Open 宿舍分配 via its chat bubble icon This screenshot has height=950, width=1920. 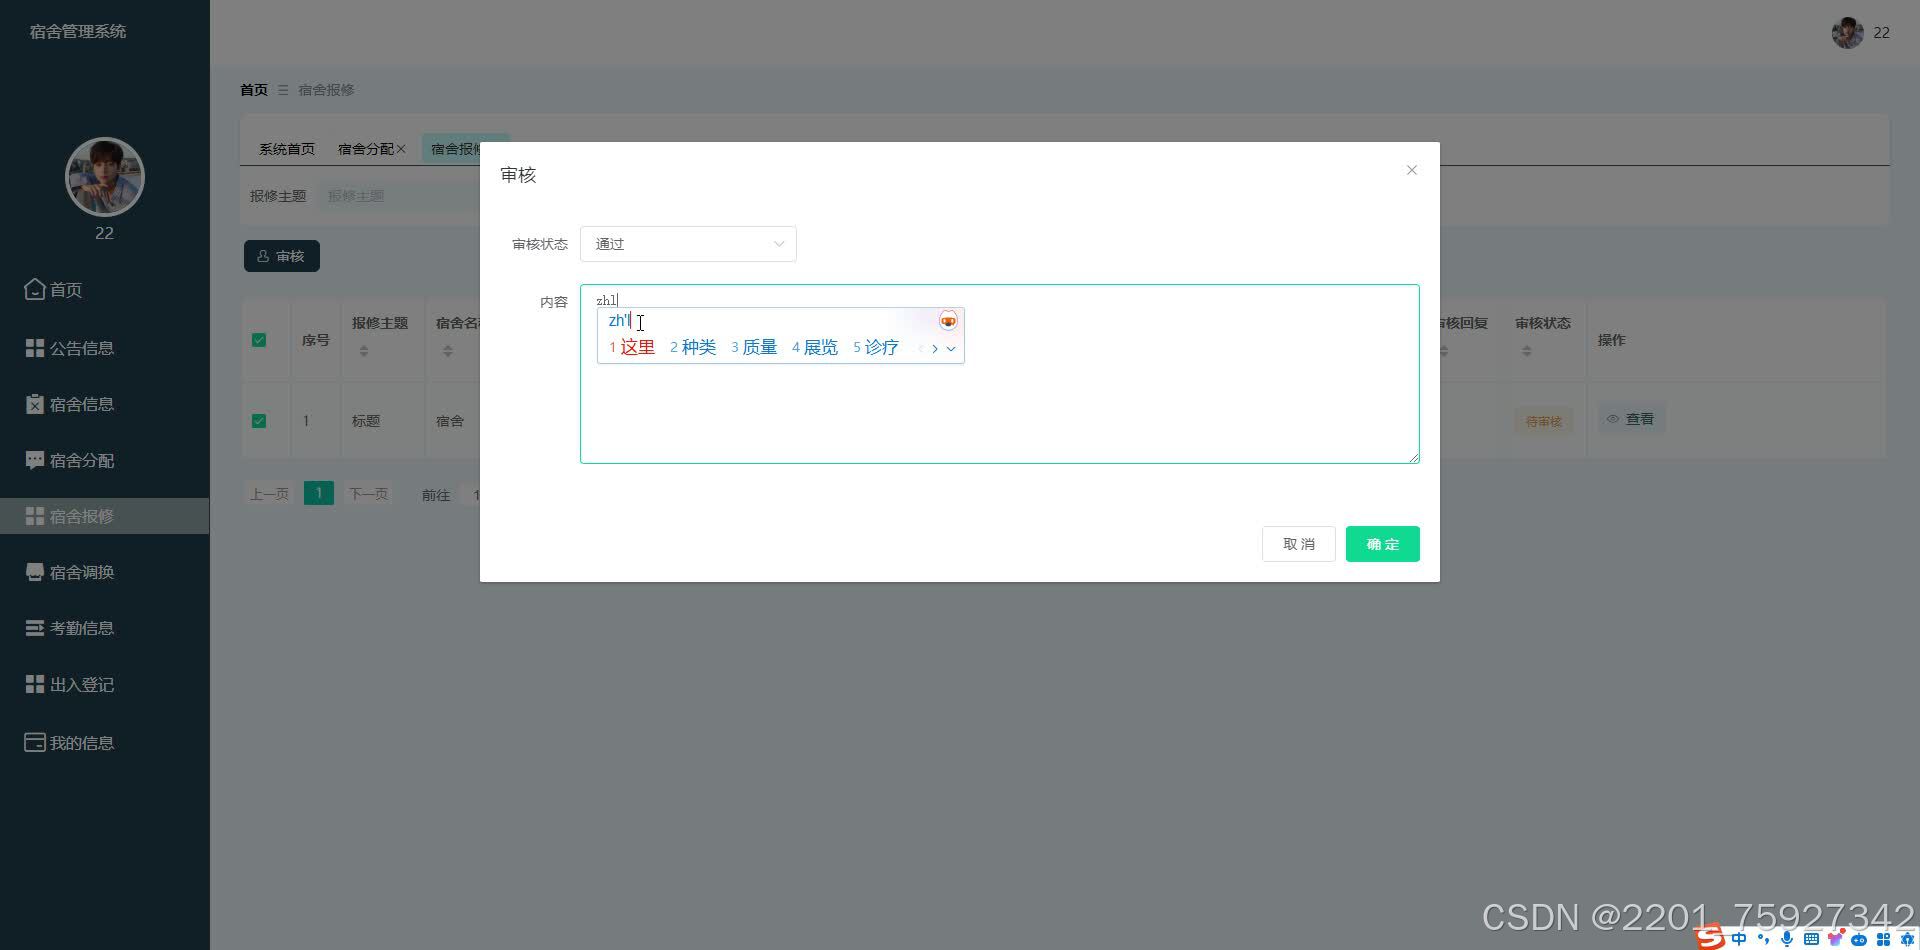[35, 460]
